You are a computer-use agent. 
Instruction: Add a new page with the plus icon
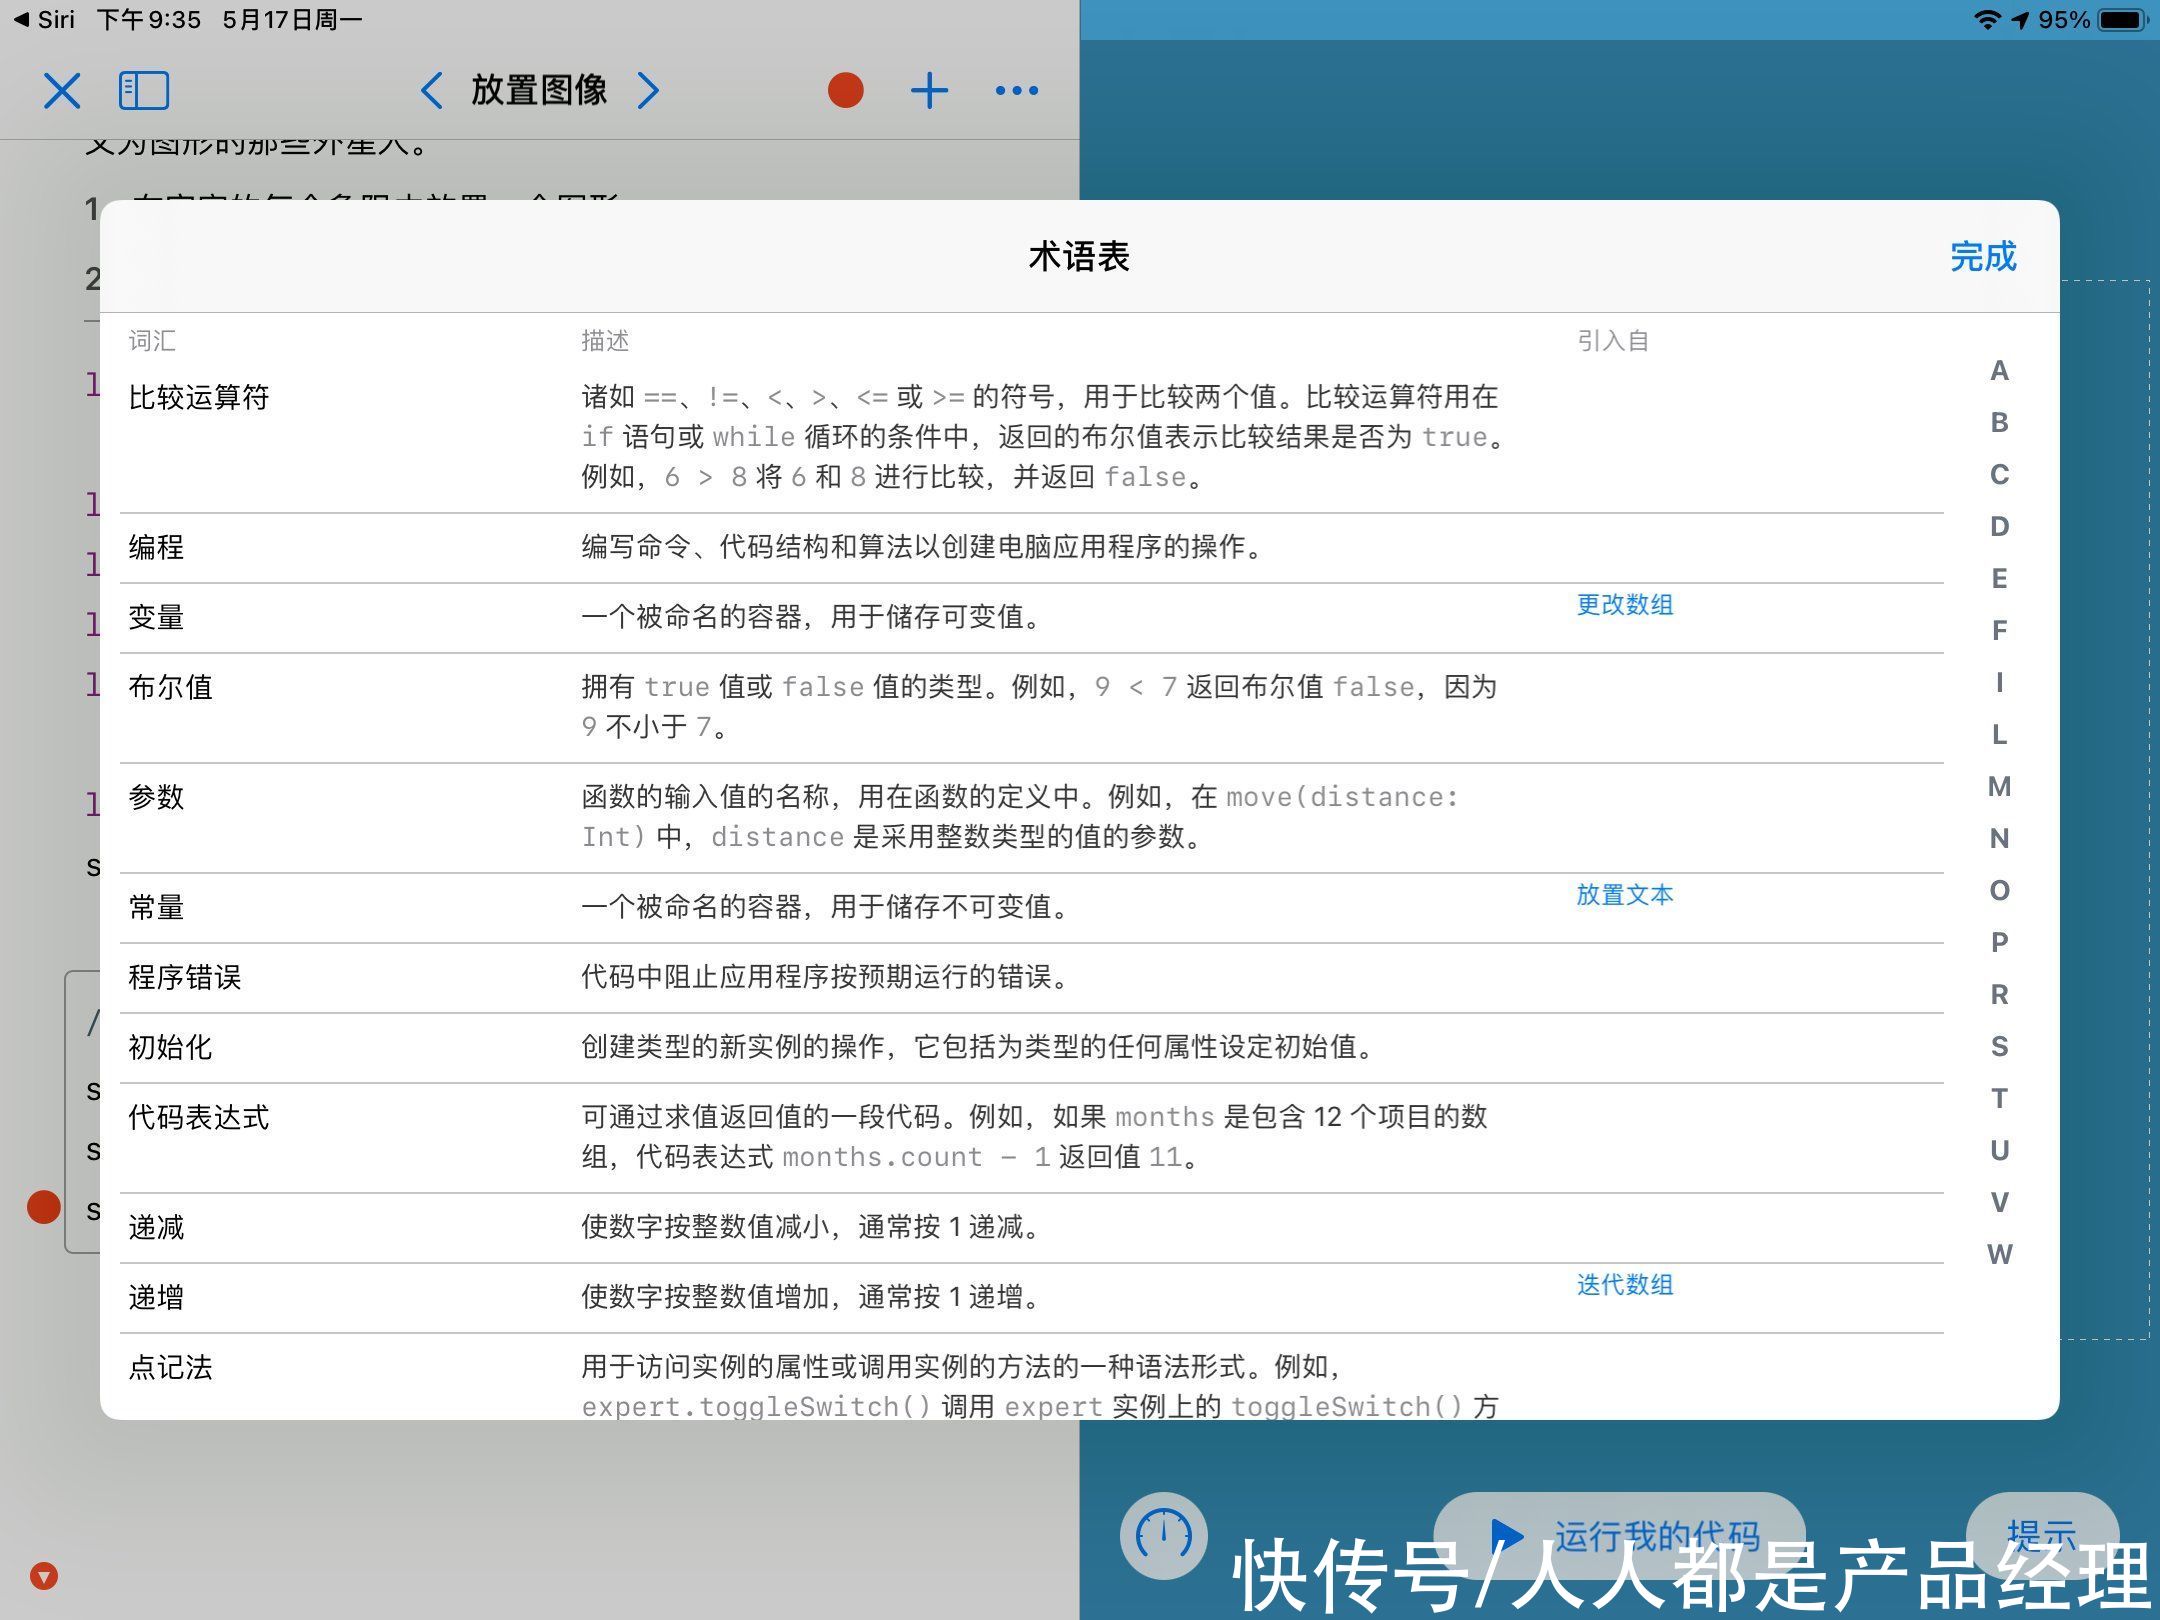(x=929, y=89)
